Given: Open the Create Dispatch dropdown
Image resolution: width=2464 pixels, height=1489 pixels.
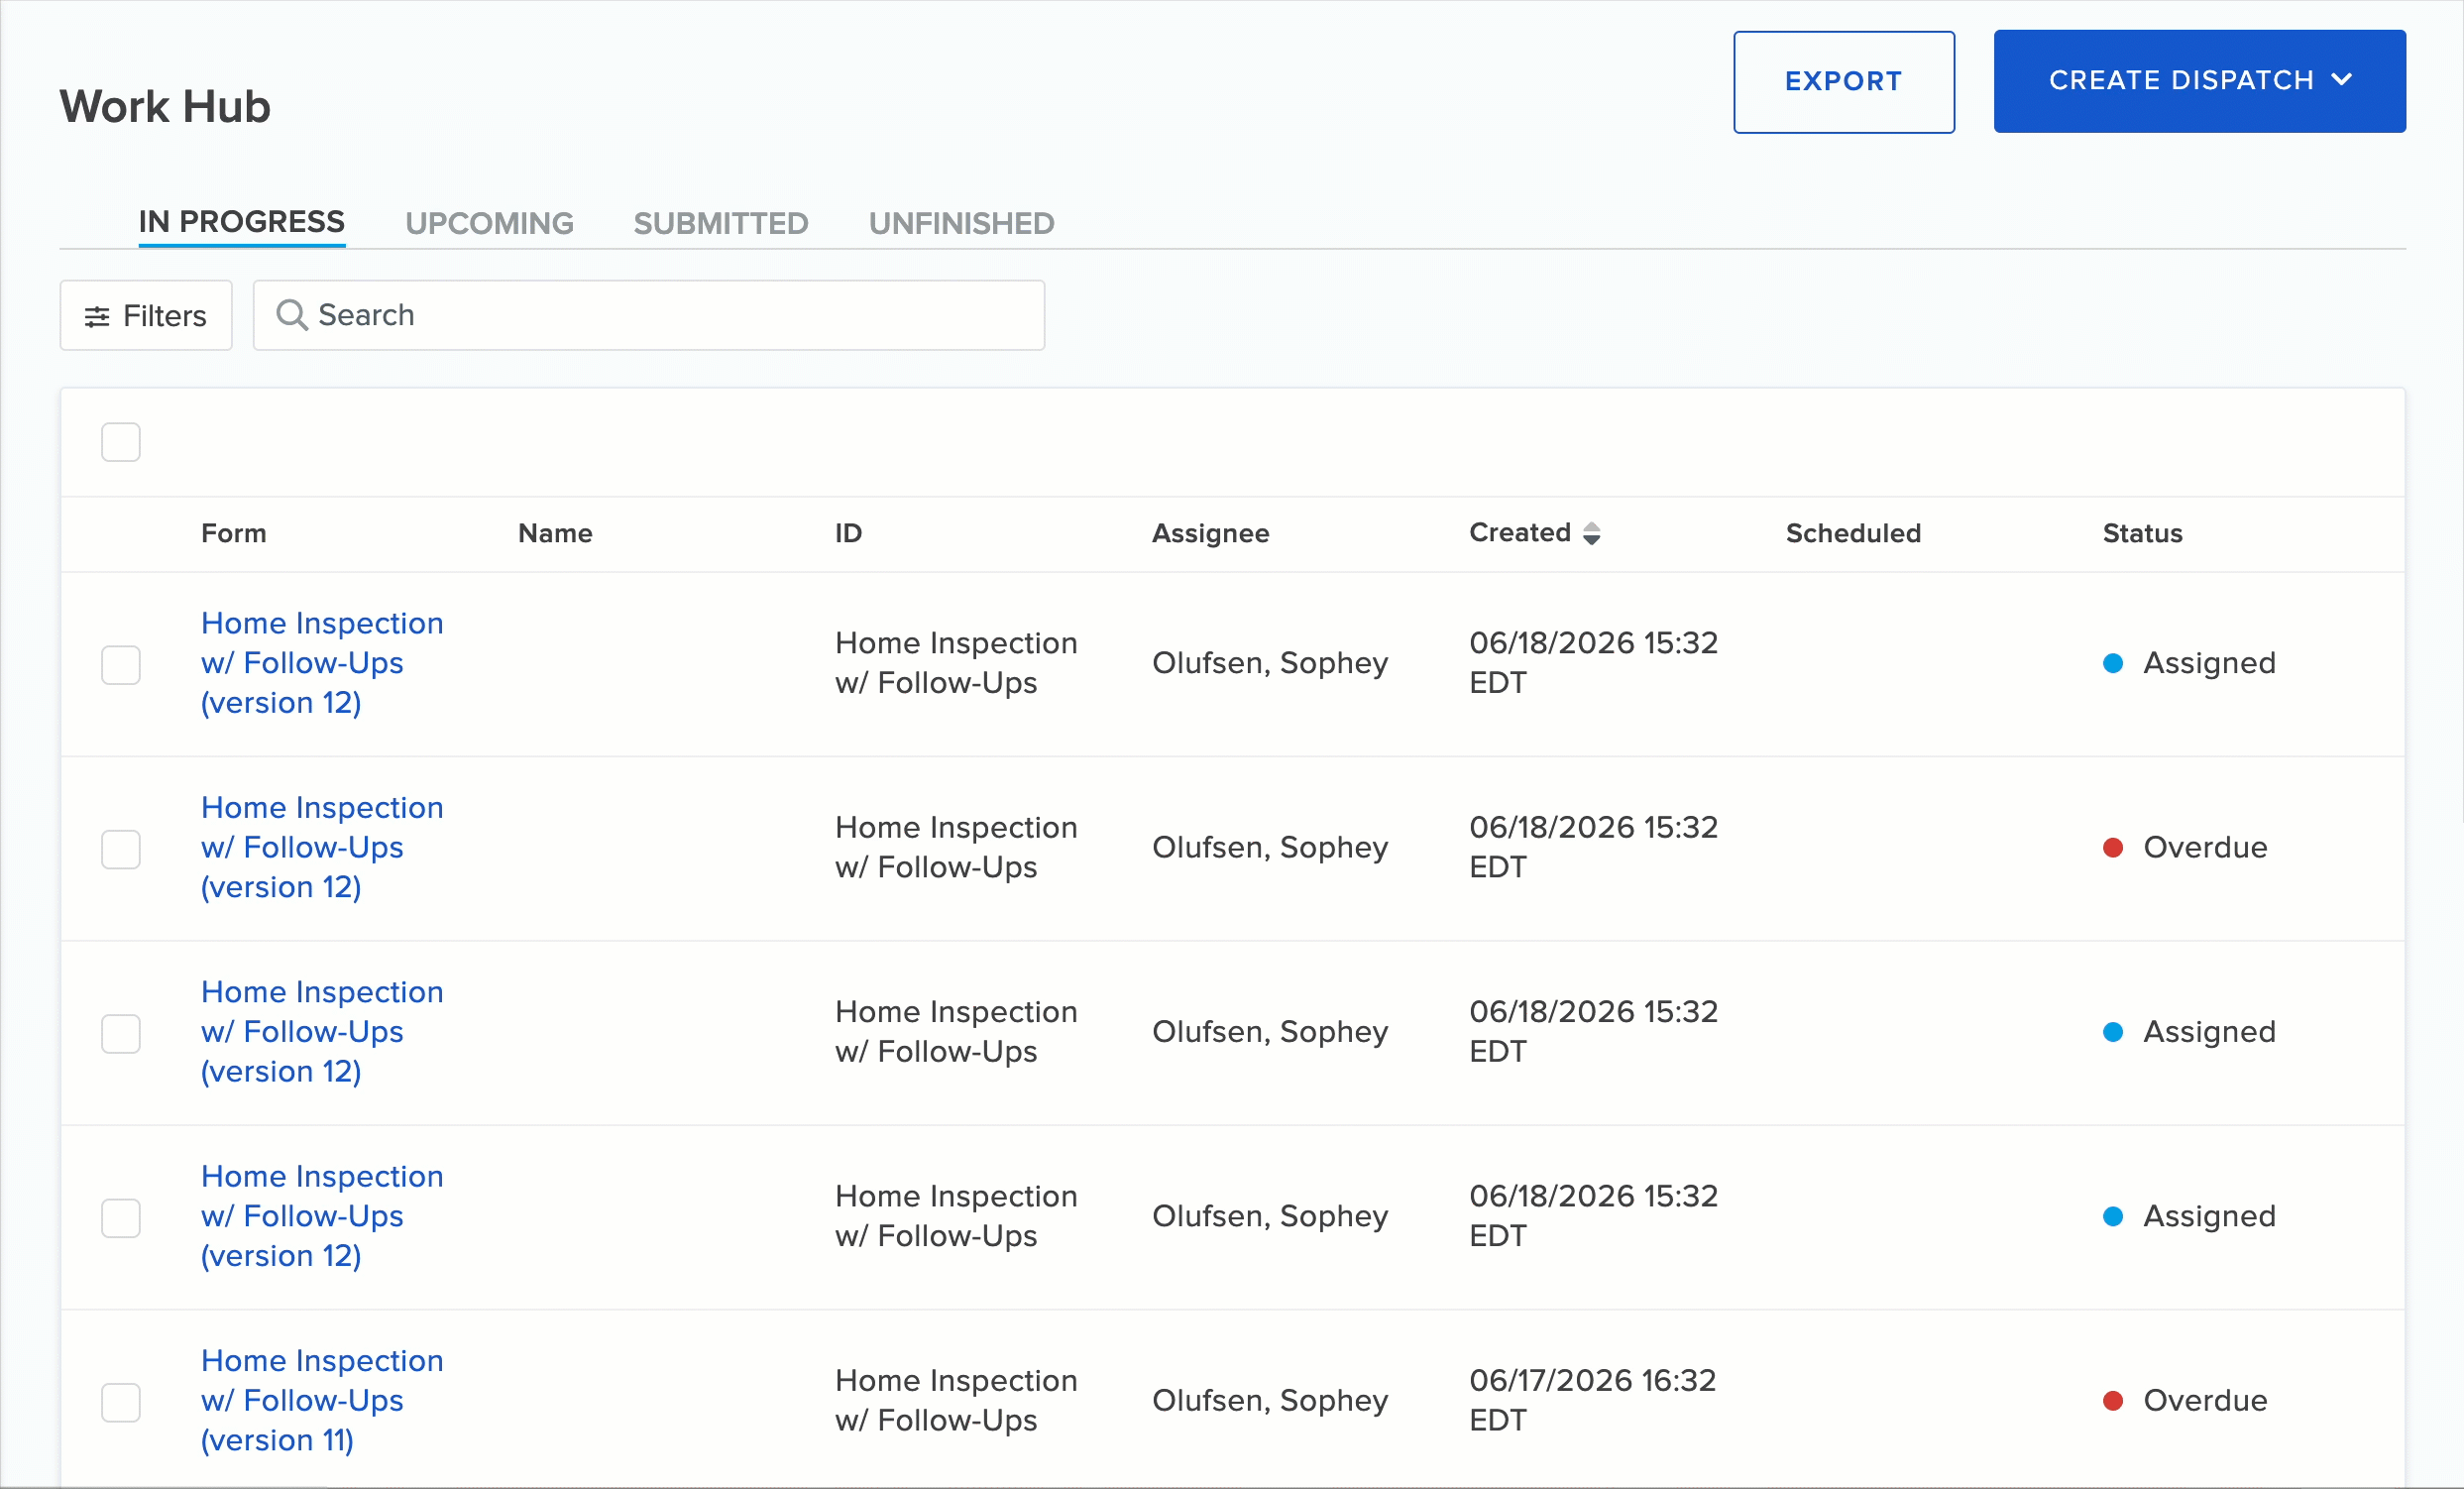Looking at the screenshot, I should tap(2199, 81).
